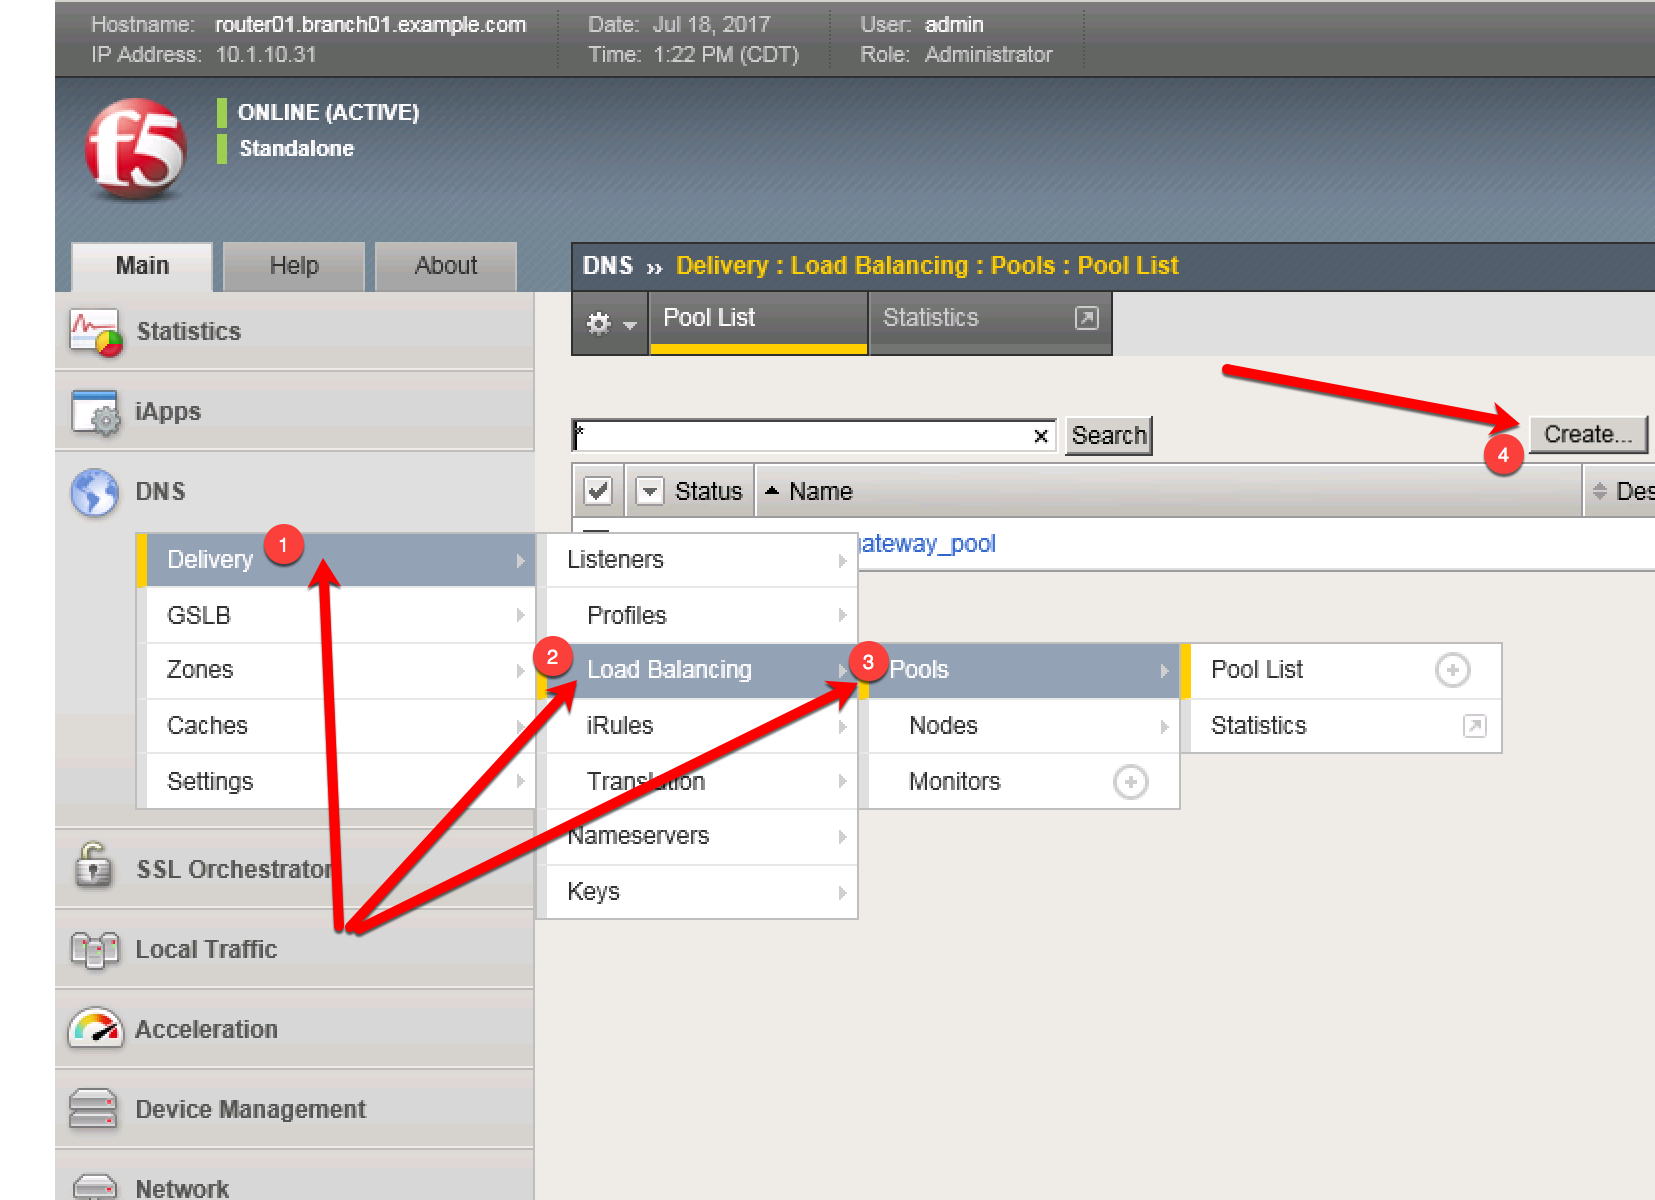Click the Create... button
Viewport: 1655px width, 1200px height.
tap(1588, 435)
